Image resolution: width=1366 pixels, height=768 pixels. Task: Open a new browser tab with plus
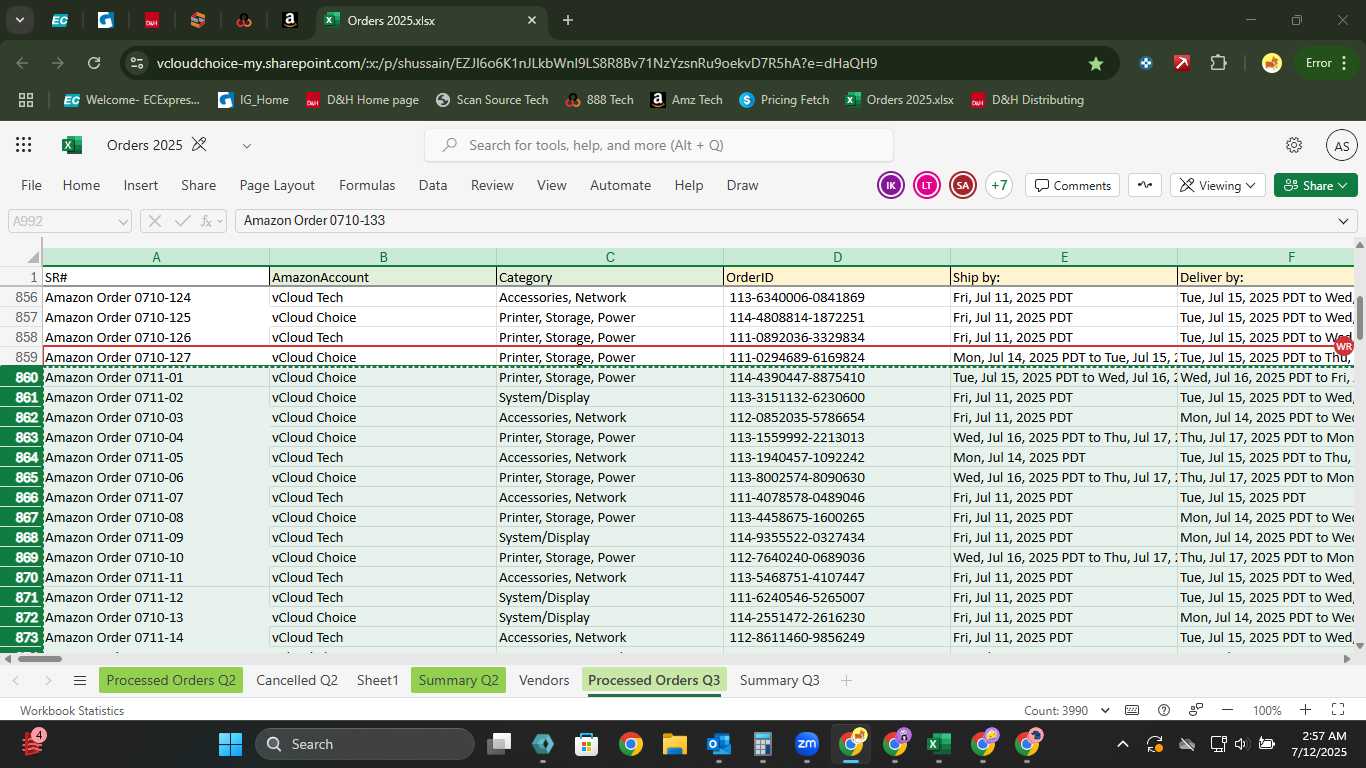tap(568, 20)
